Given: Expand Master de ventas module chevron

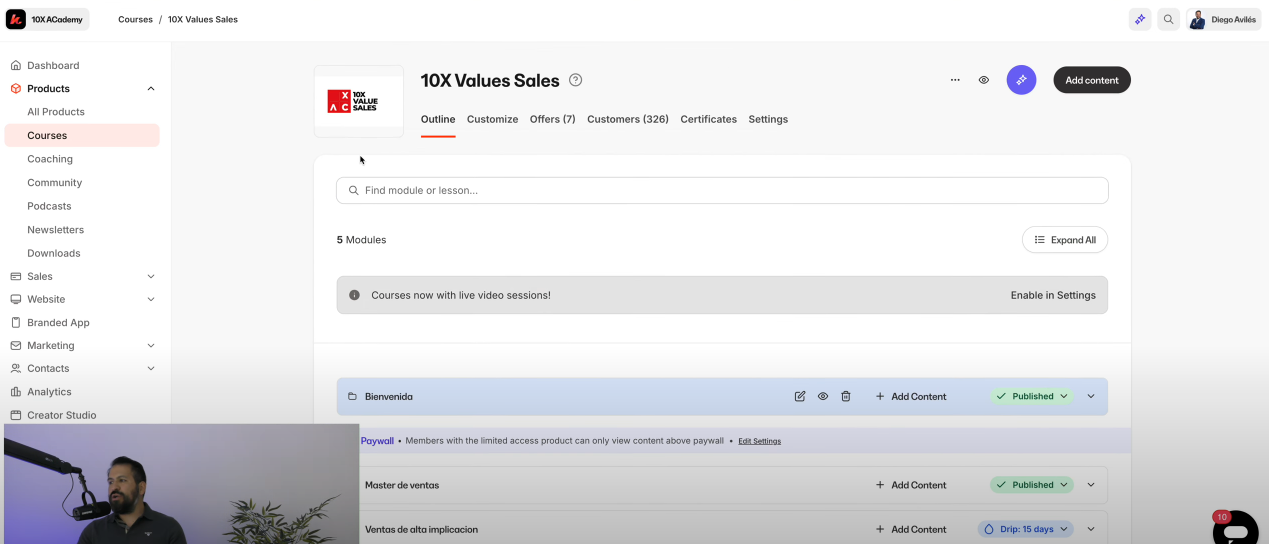Looking at the screenshot, I should pyautogui.click(x=1091, y=485).
